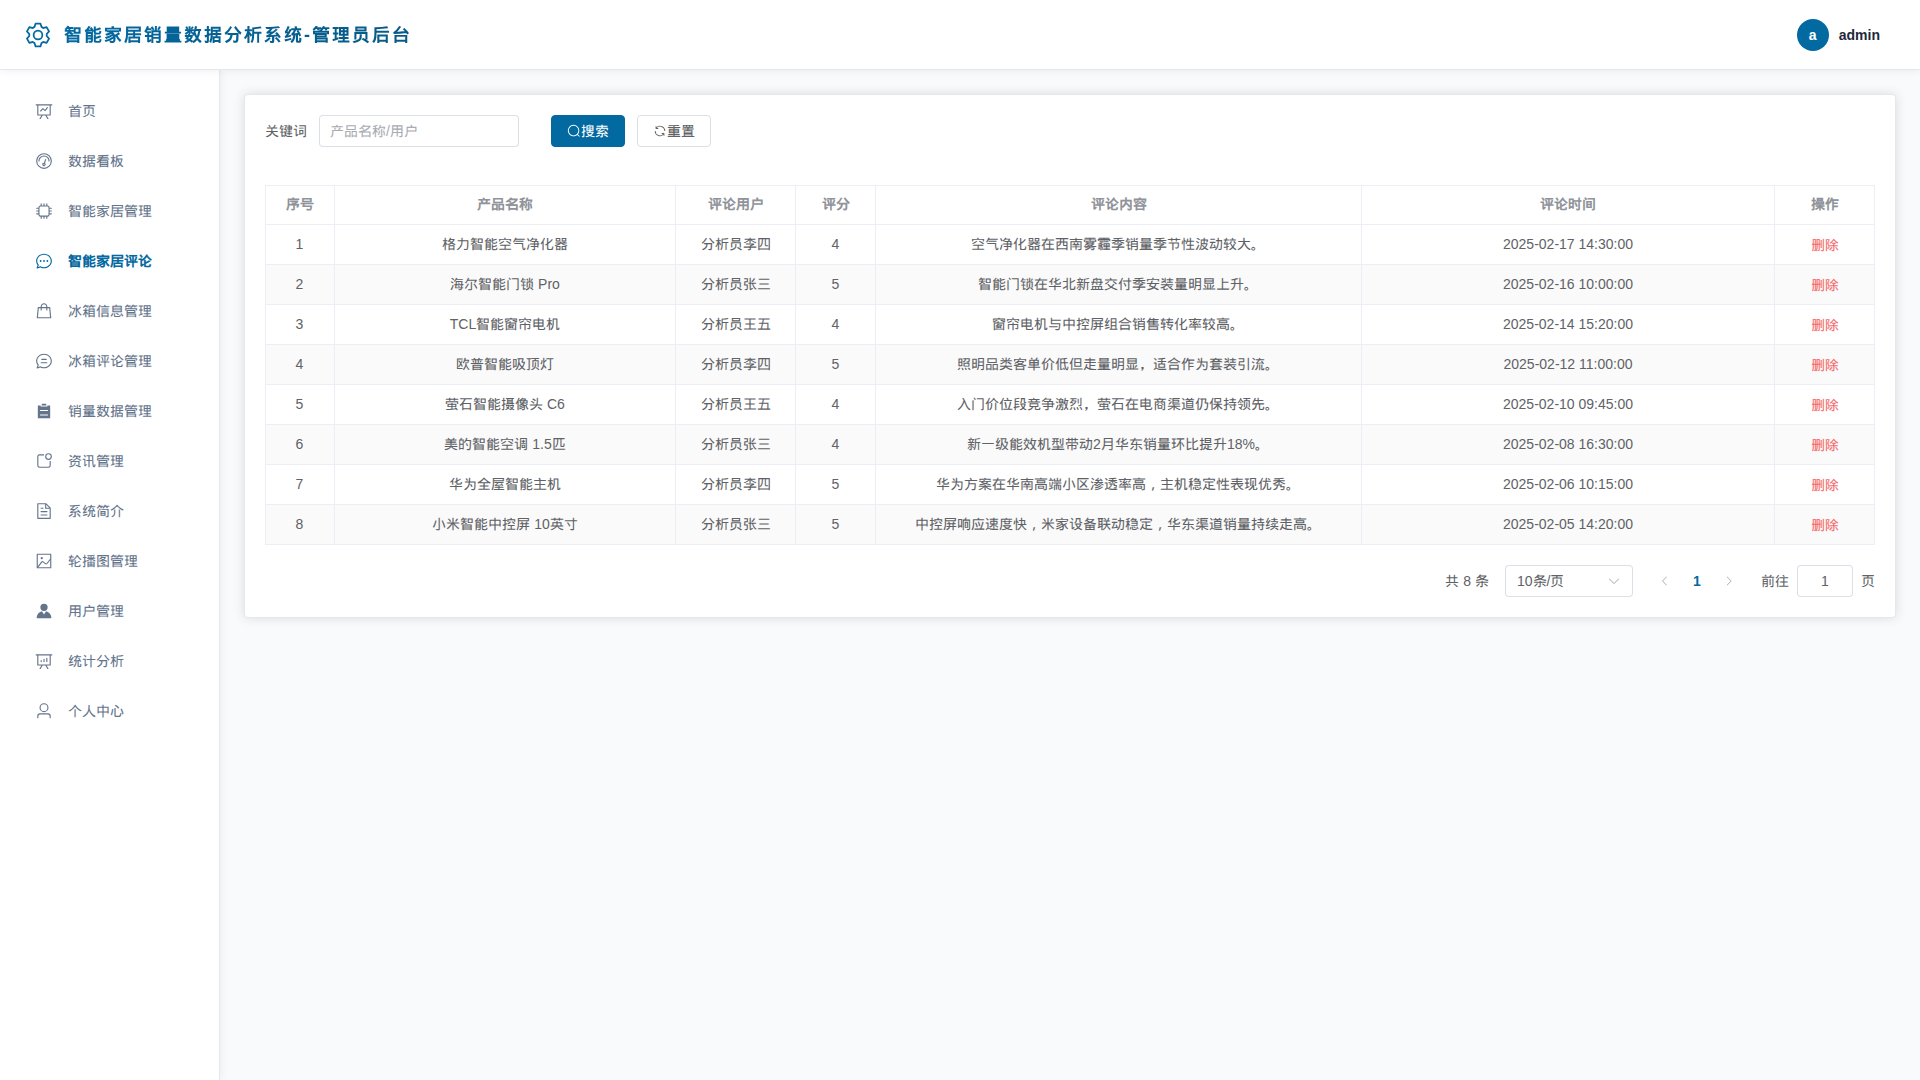Click the 数据看板 dashboard icon
The image size is (1920, 1080).
tap(44, 161)
